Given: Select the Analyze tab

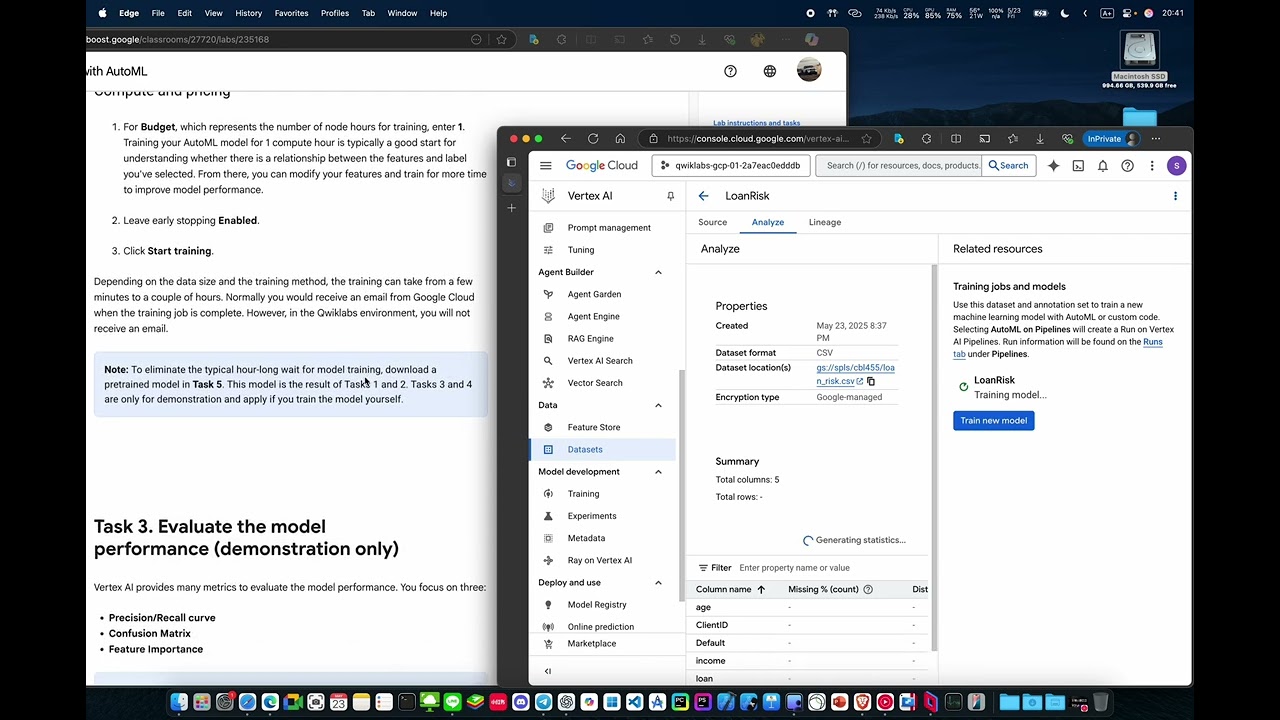Looking at the screenshot, I should click(768, 222).
